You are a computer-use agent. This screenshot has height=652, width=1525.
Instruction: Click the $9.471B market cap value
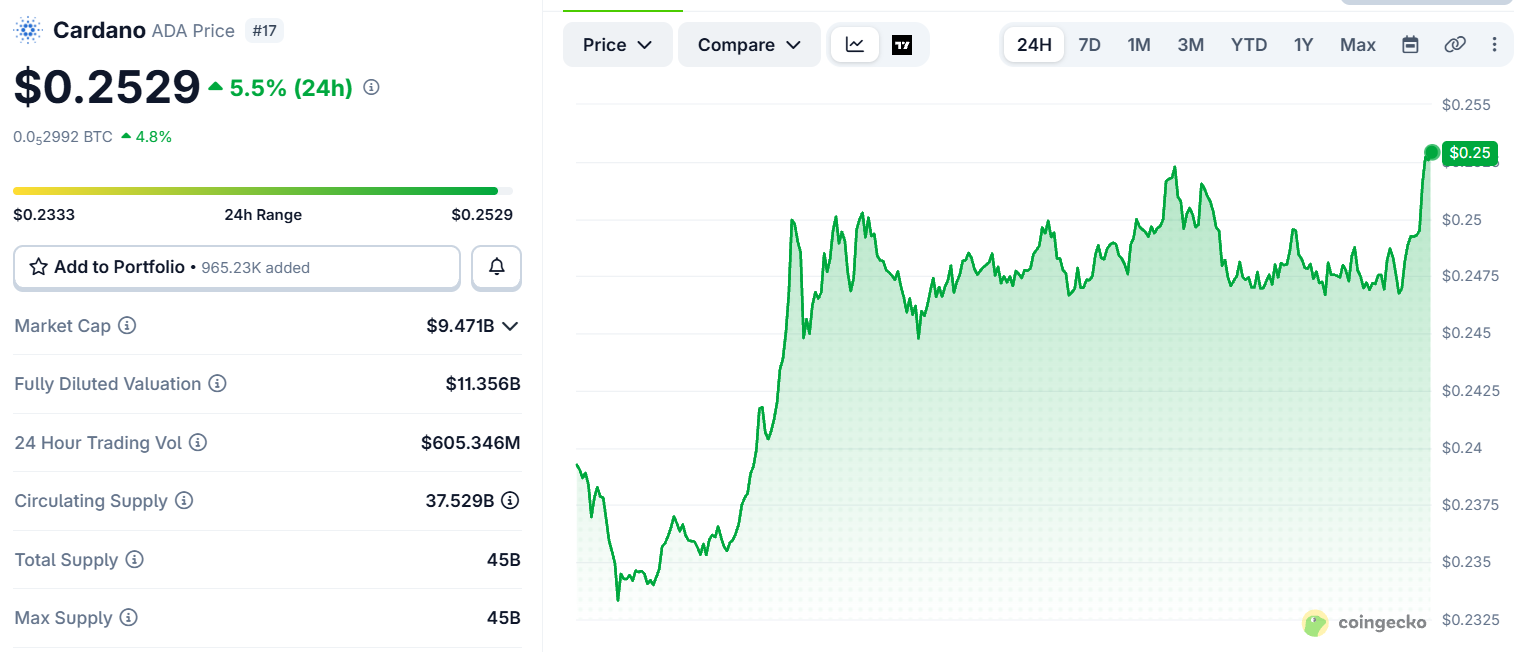[460, 326]
